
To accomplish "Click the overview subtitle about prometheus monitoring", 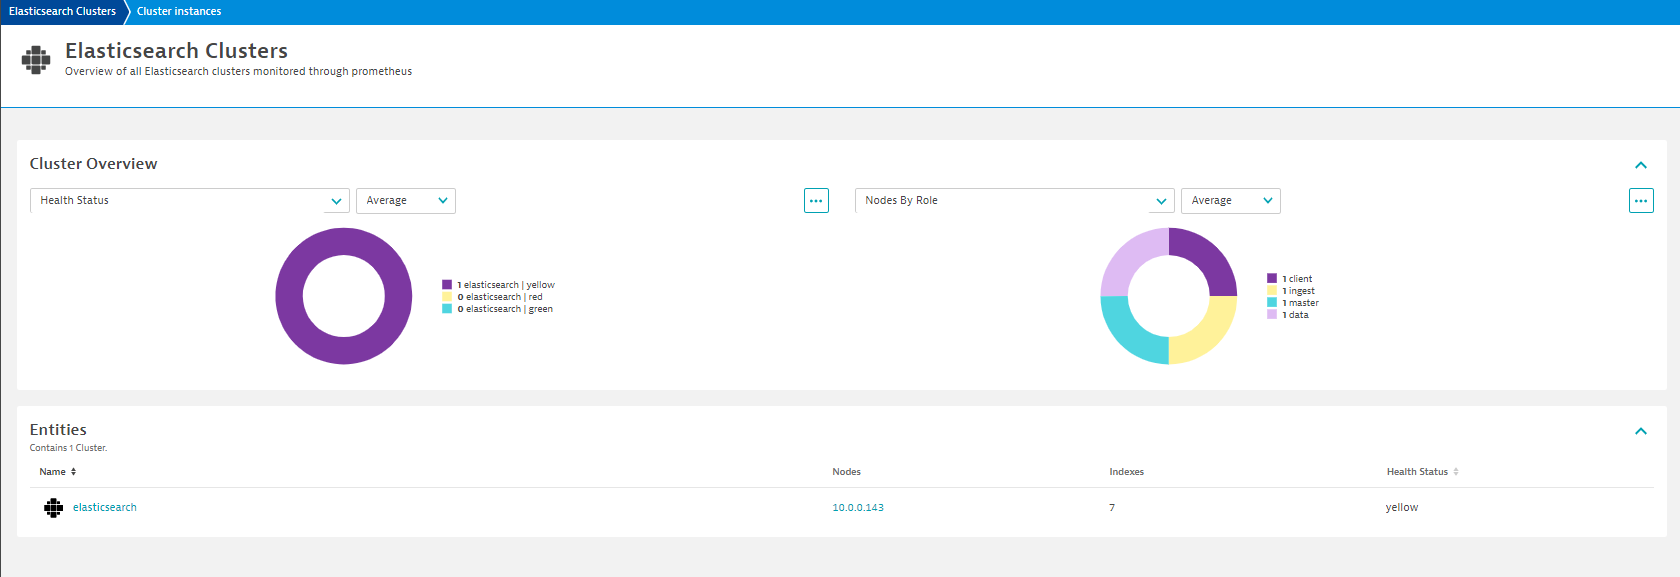I will pyautogui.click(x=238, y=72).
